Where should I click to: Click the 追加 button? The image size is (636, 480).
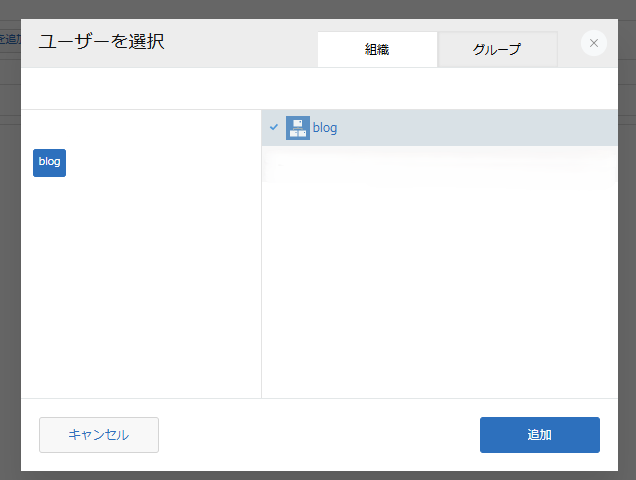pos(540,435)
